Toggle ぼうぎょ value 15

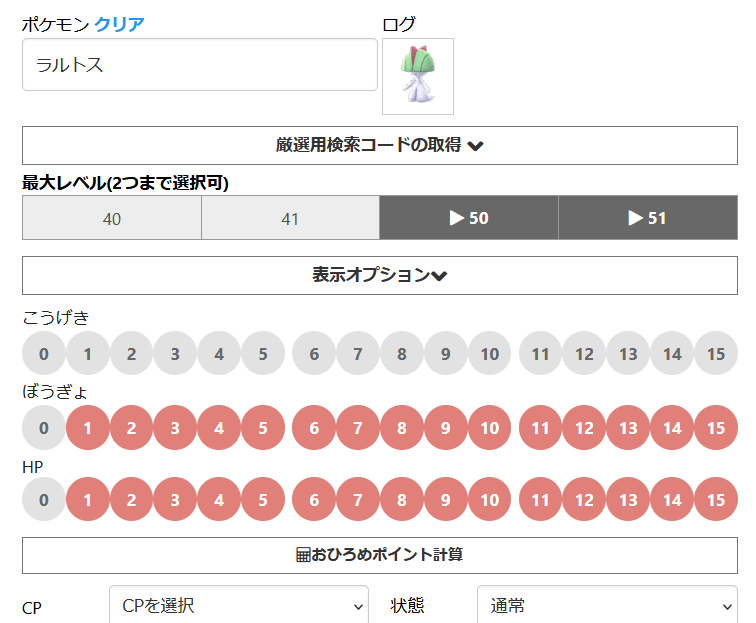(x=716, y=427)
